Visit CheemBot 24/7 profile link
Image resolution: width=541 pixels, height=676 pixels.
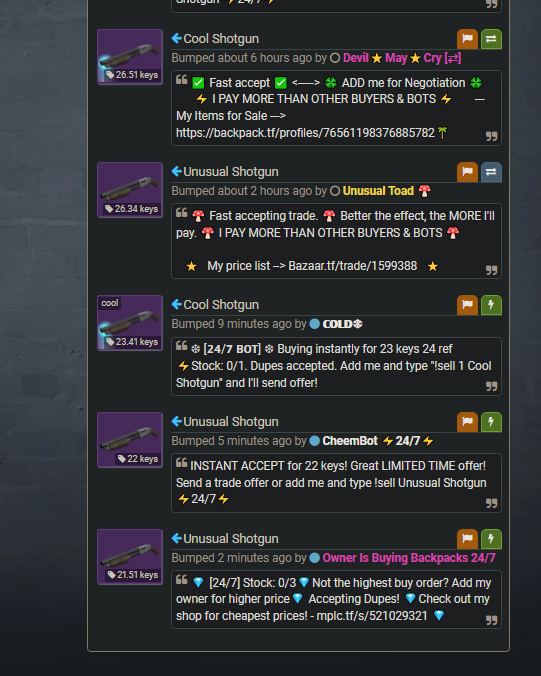[378, 441]
